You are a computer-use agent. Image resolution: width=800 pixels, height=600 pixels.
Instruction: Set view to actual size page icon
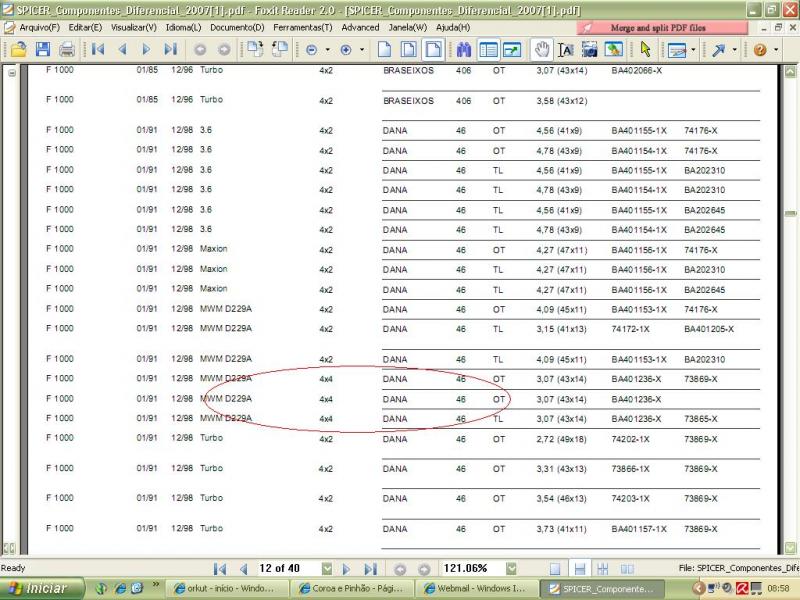[384, 49]
